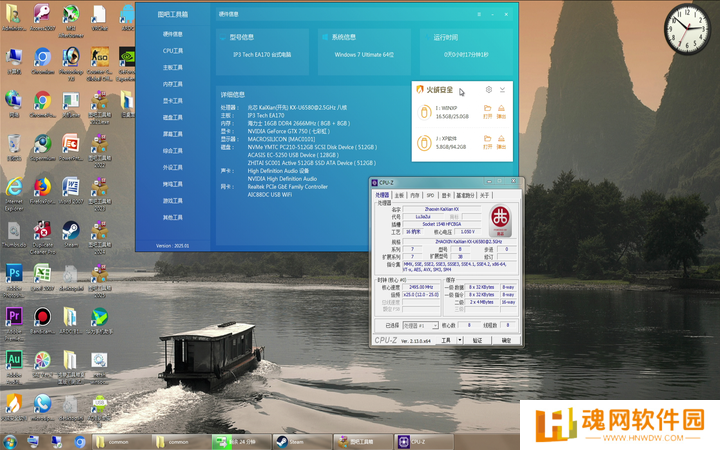This screenshot has width=720, height=450.
Task: Switch to the 显卡 tab in CPU-Z
Action: pyautogui.click(x=446, y=195)
